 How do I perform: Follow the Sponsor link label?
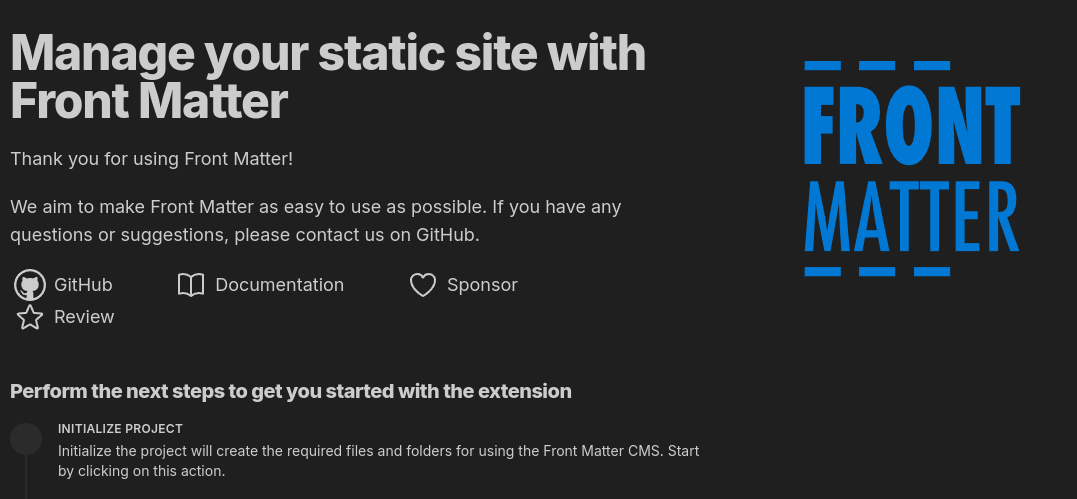pos(482,285)
